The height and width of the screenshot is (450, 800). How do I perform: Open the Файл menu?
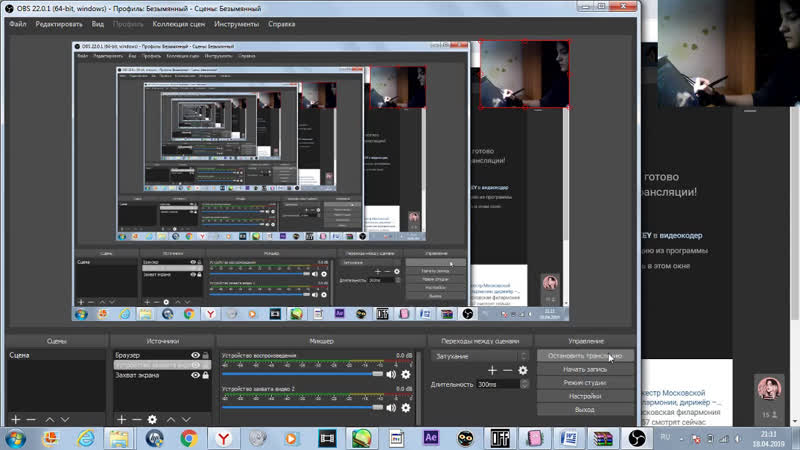(x=18, y=24)
